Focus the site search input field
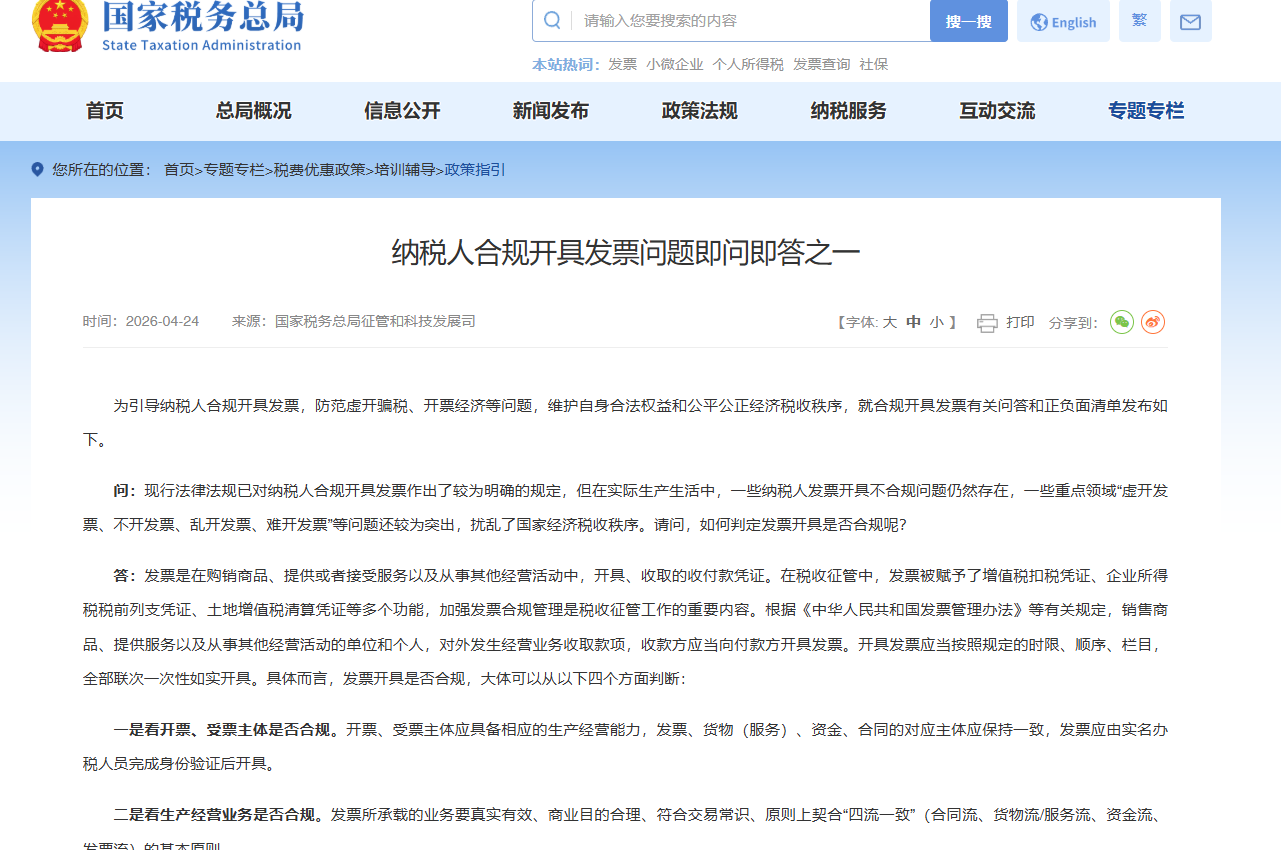The height and width of the screenshot is (850, 1281). 750,21
